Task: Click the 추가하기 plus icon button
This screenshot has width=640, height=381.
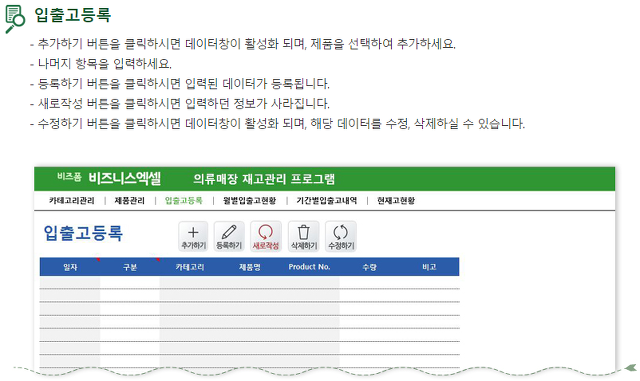Action: point(193,236)
